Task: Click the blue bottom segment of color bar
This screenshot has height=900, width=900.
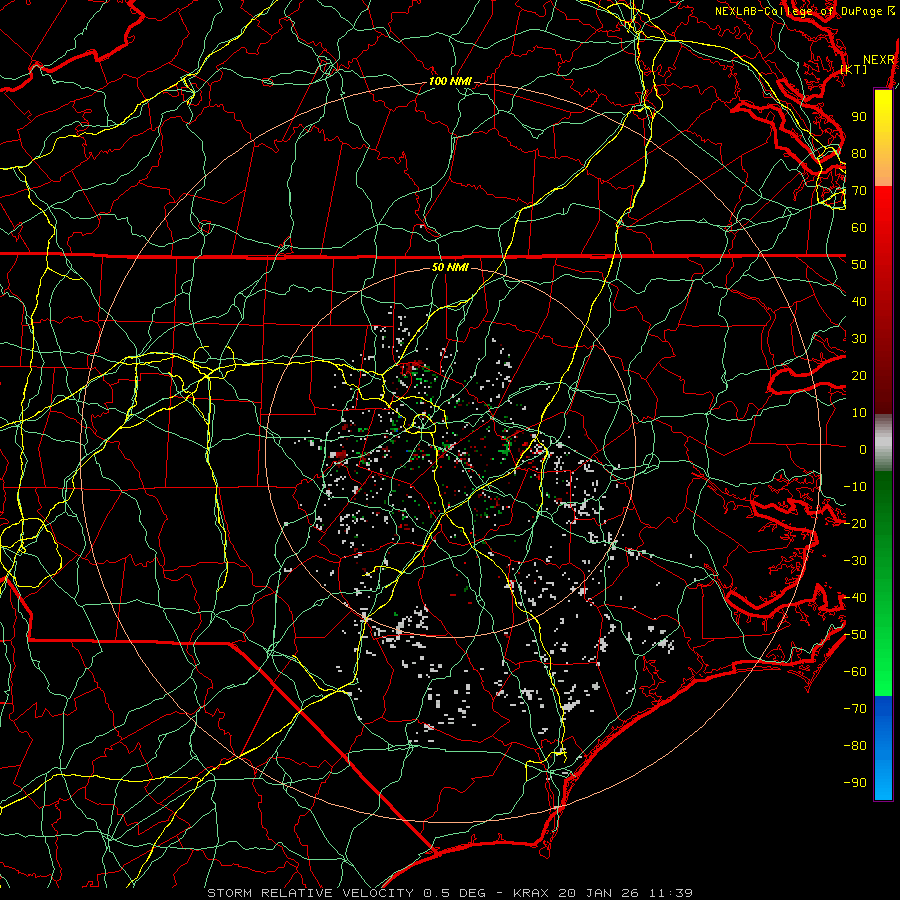Action: 883,748
